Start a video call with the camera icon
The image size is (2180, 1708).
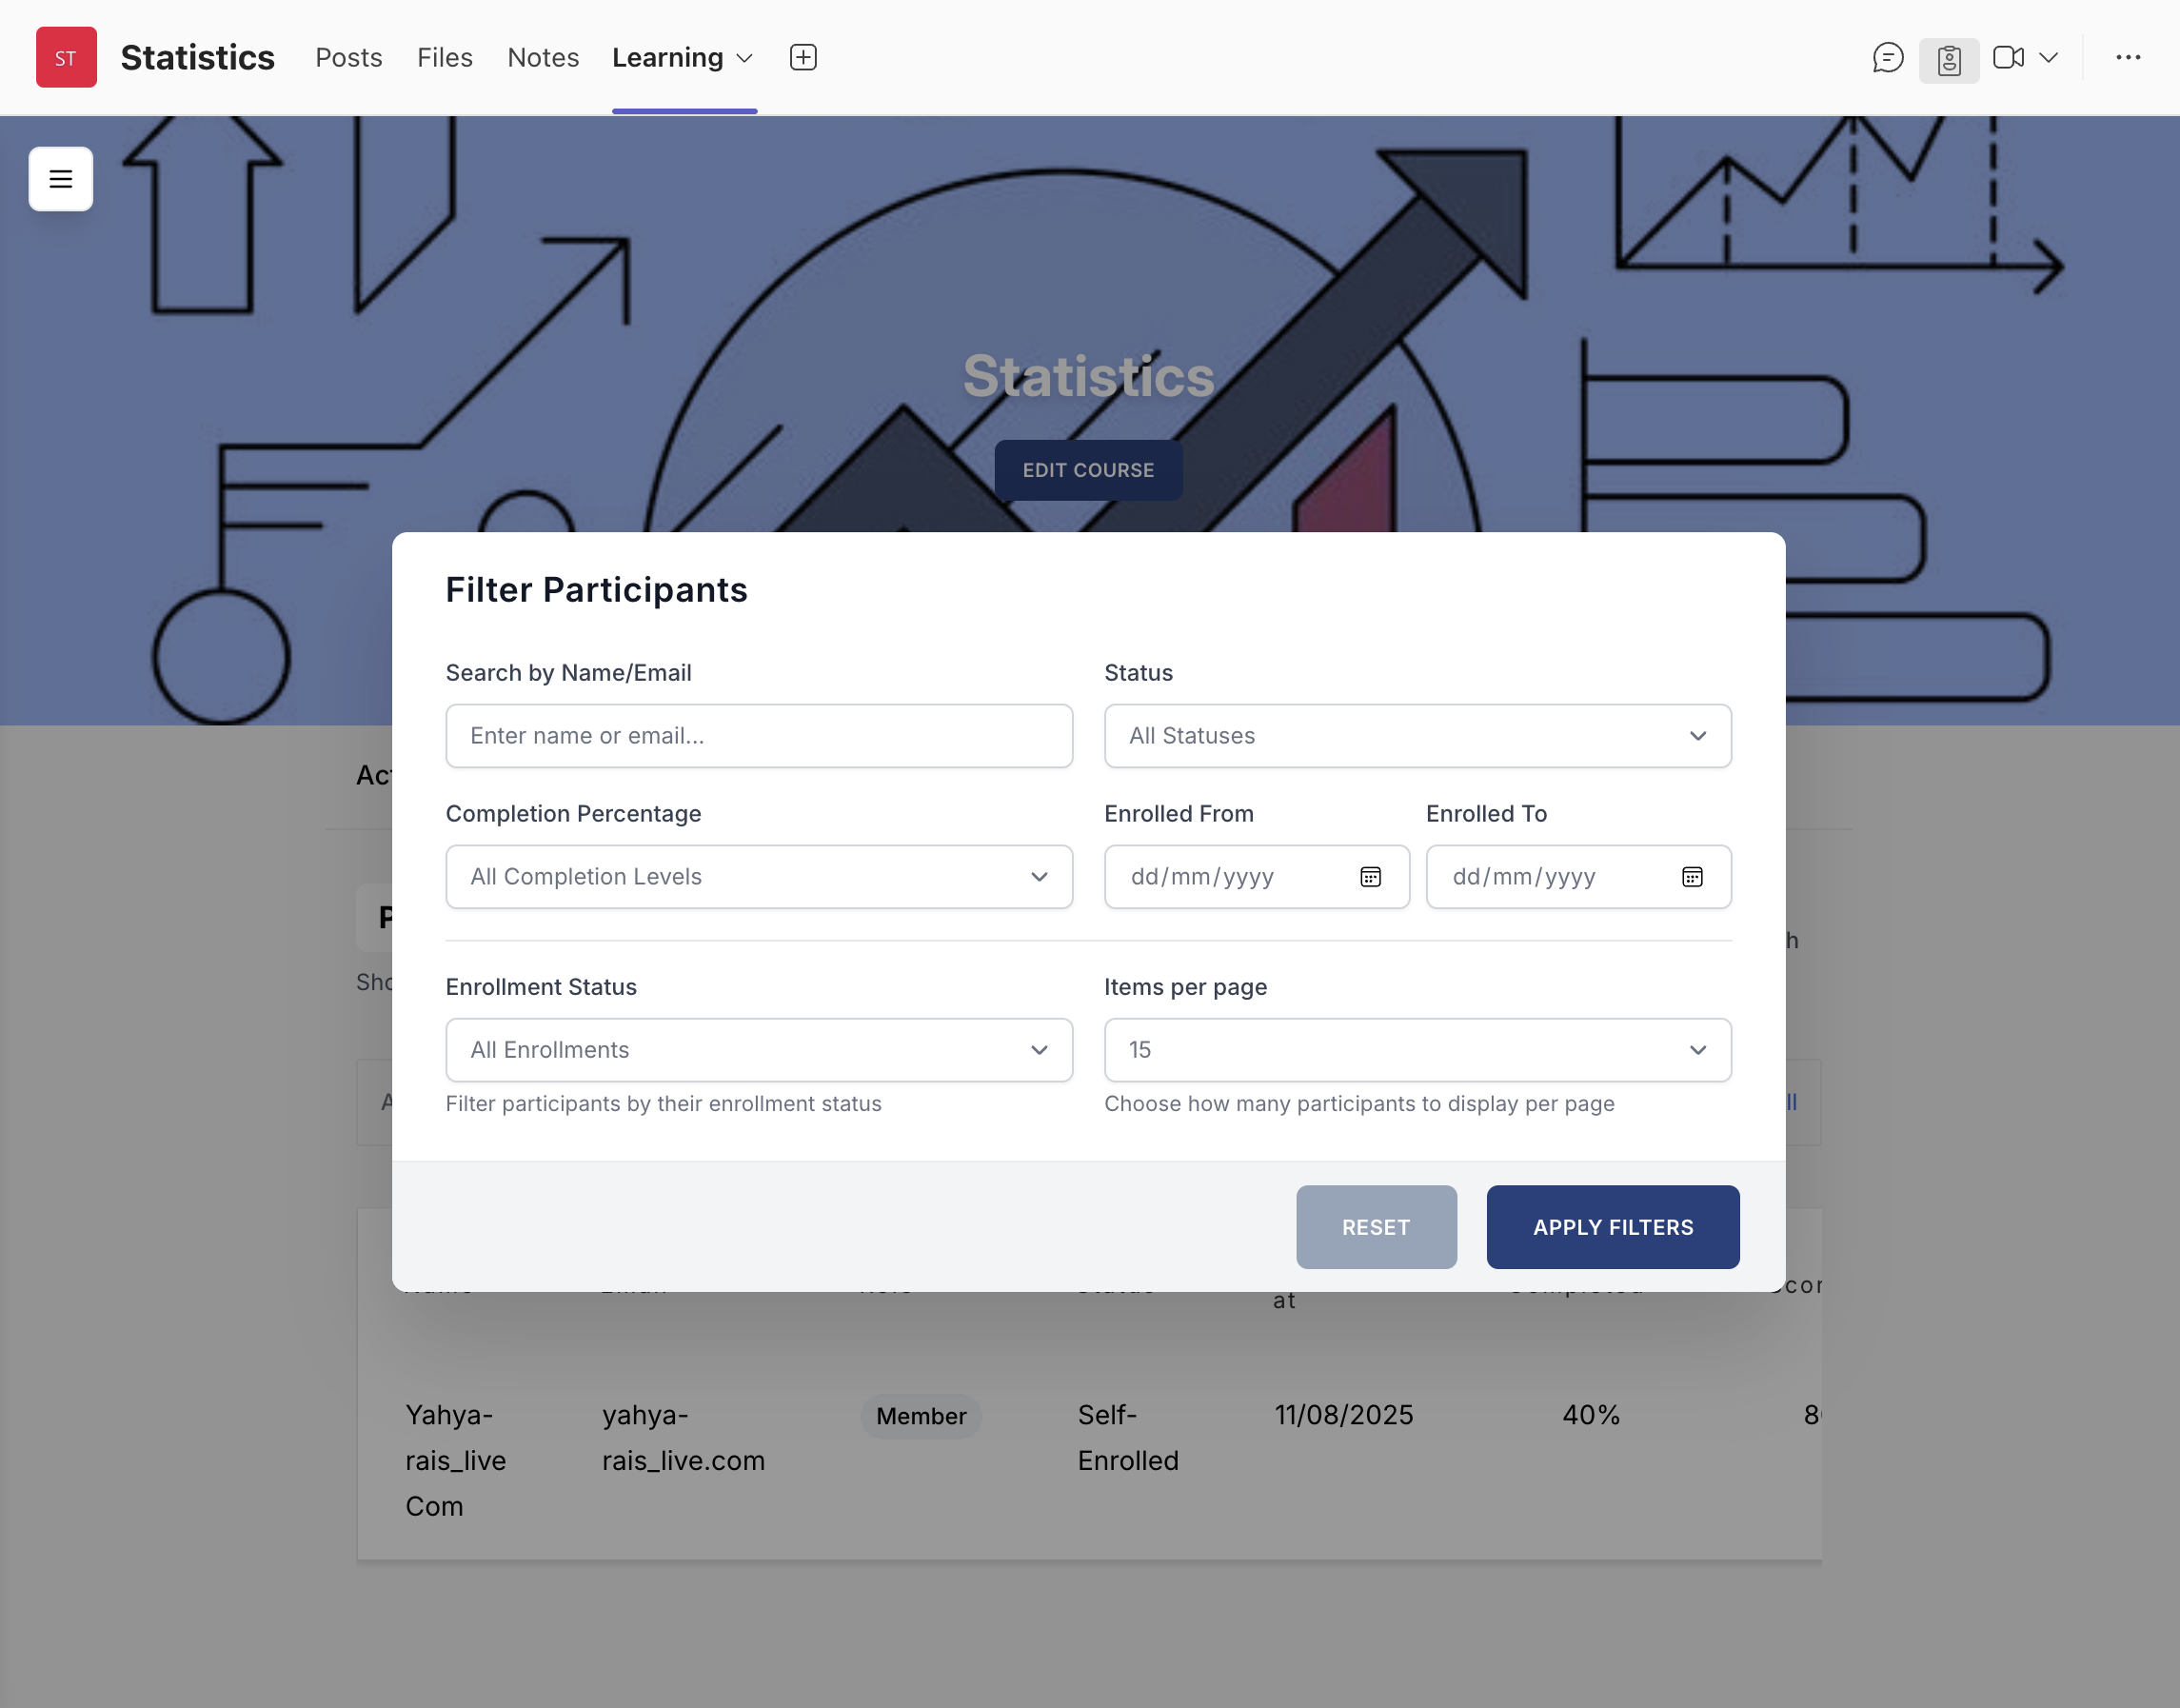(x=2007, y=58)
